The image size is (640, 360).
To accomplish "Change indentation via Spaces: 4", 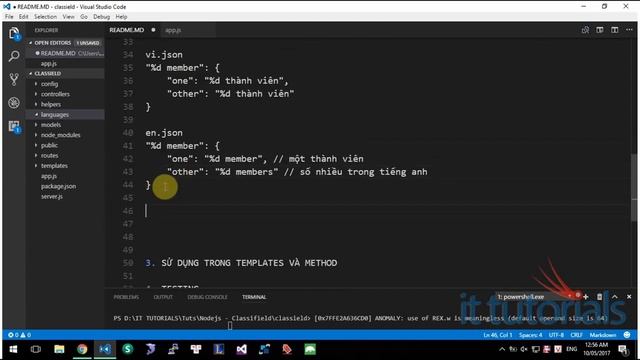I will [531, 335].
